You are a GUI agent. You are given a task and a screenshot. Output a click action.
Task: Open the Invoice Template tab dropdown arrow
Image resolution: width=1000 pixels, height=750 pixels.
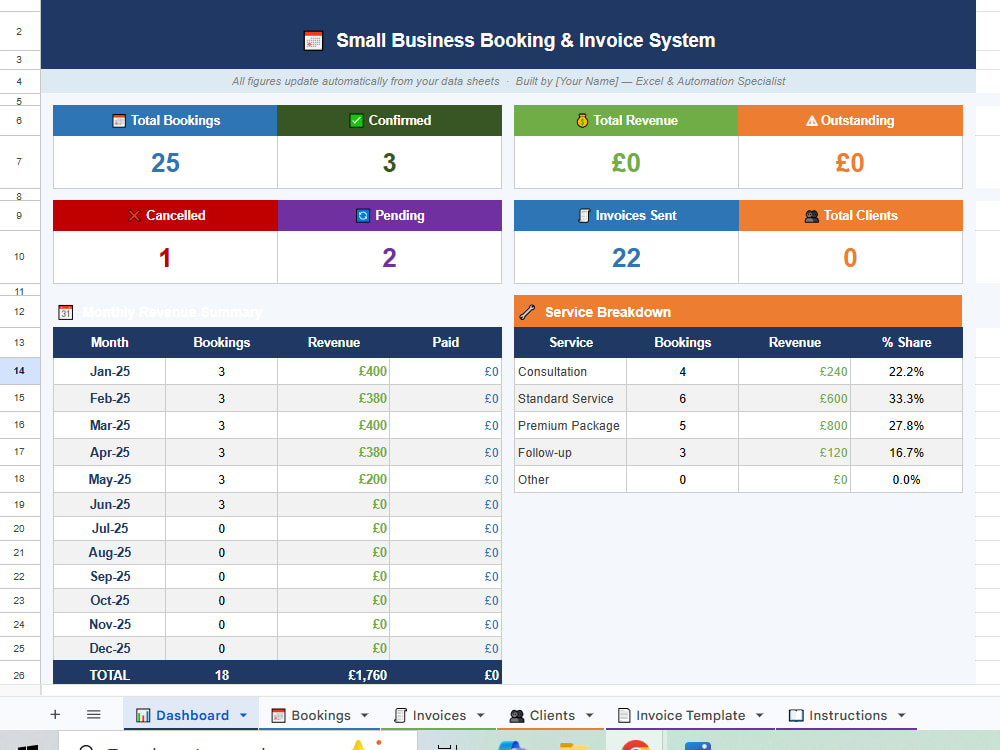tap(760, 716)
